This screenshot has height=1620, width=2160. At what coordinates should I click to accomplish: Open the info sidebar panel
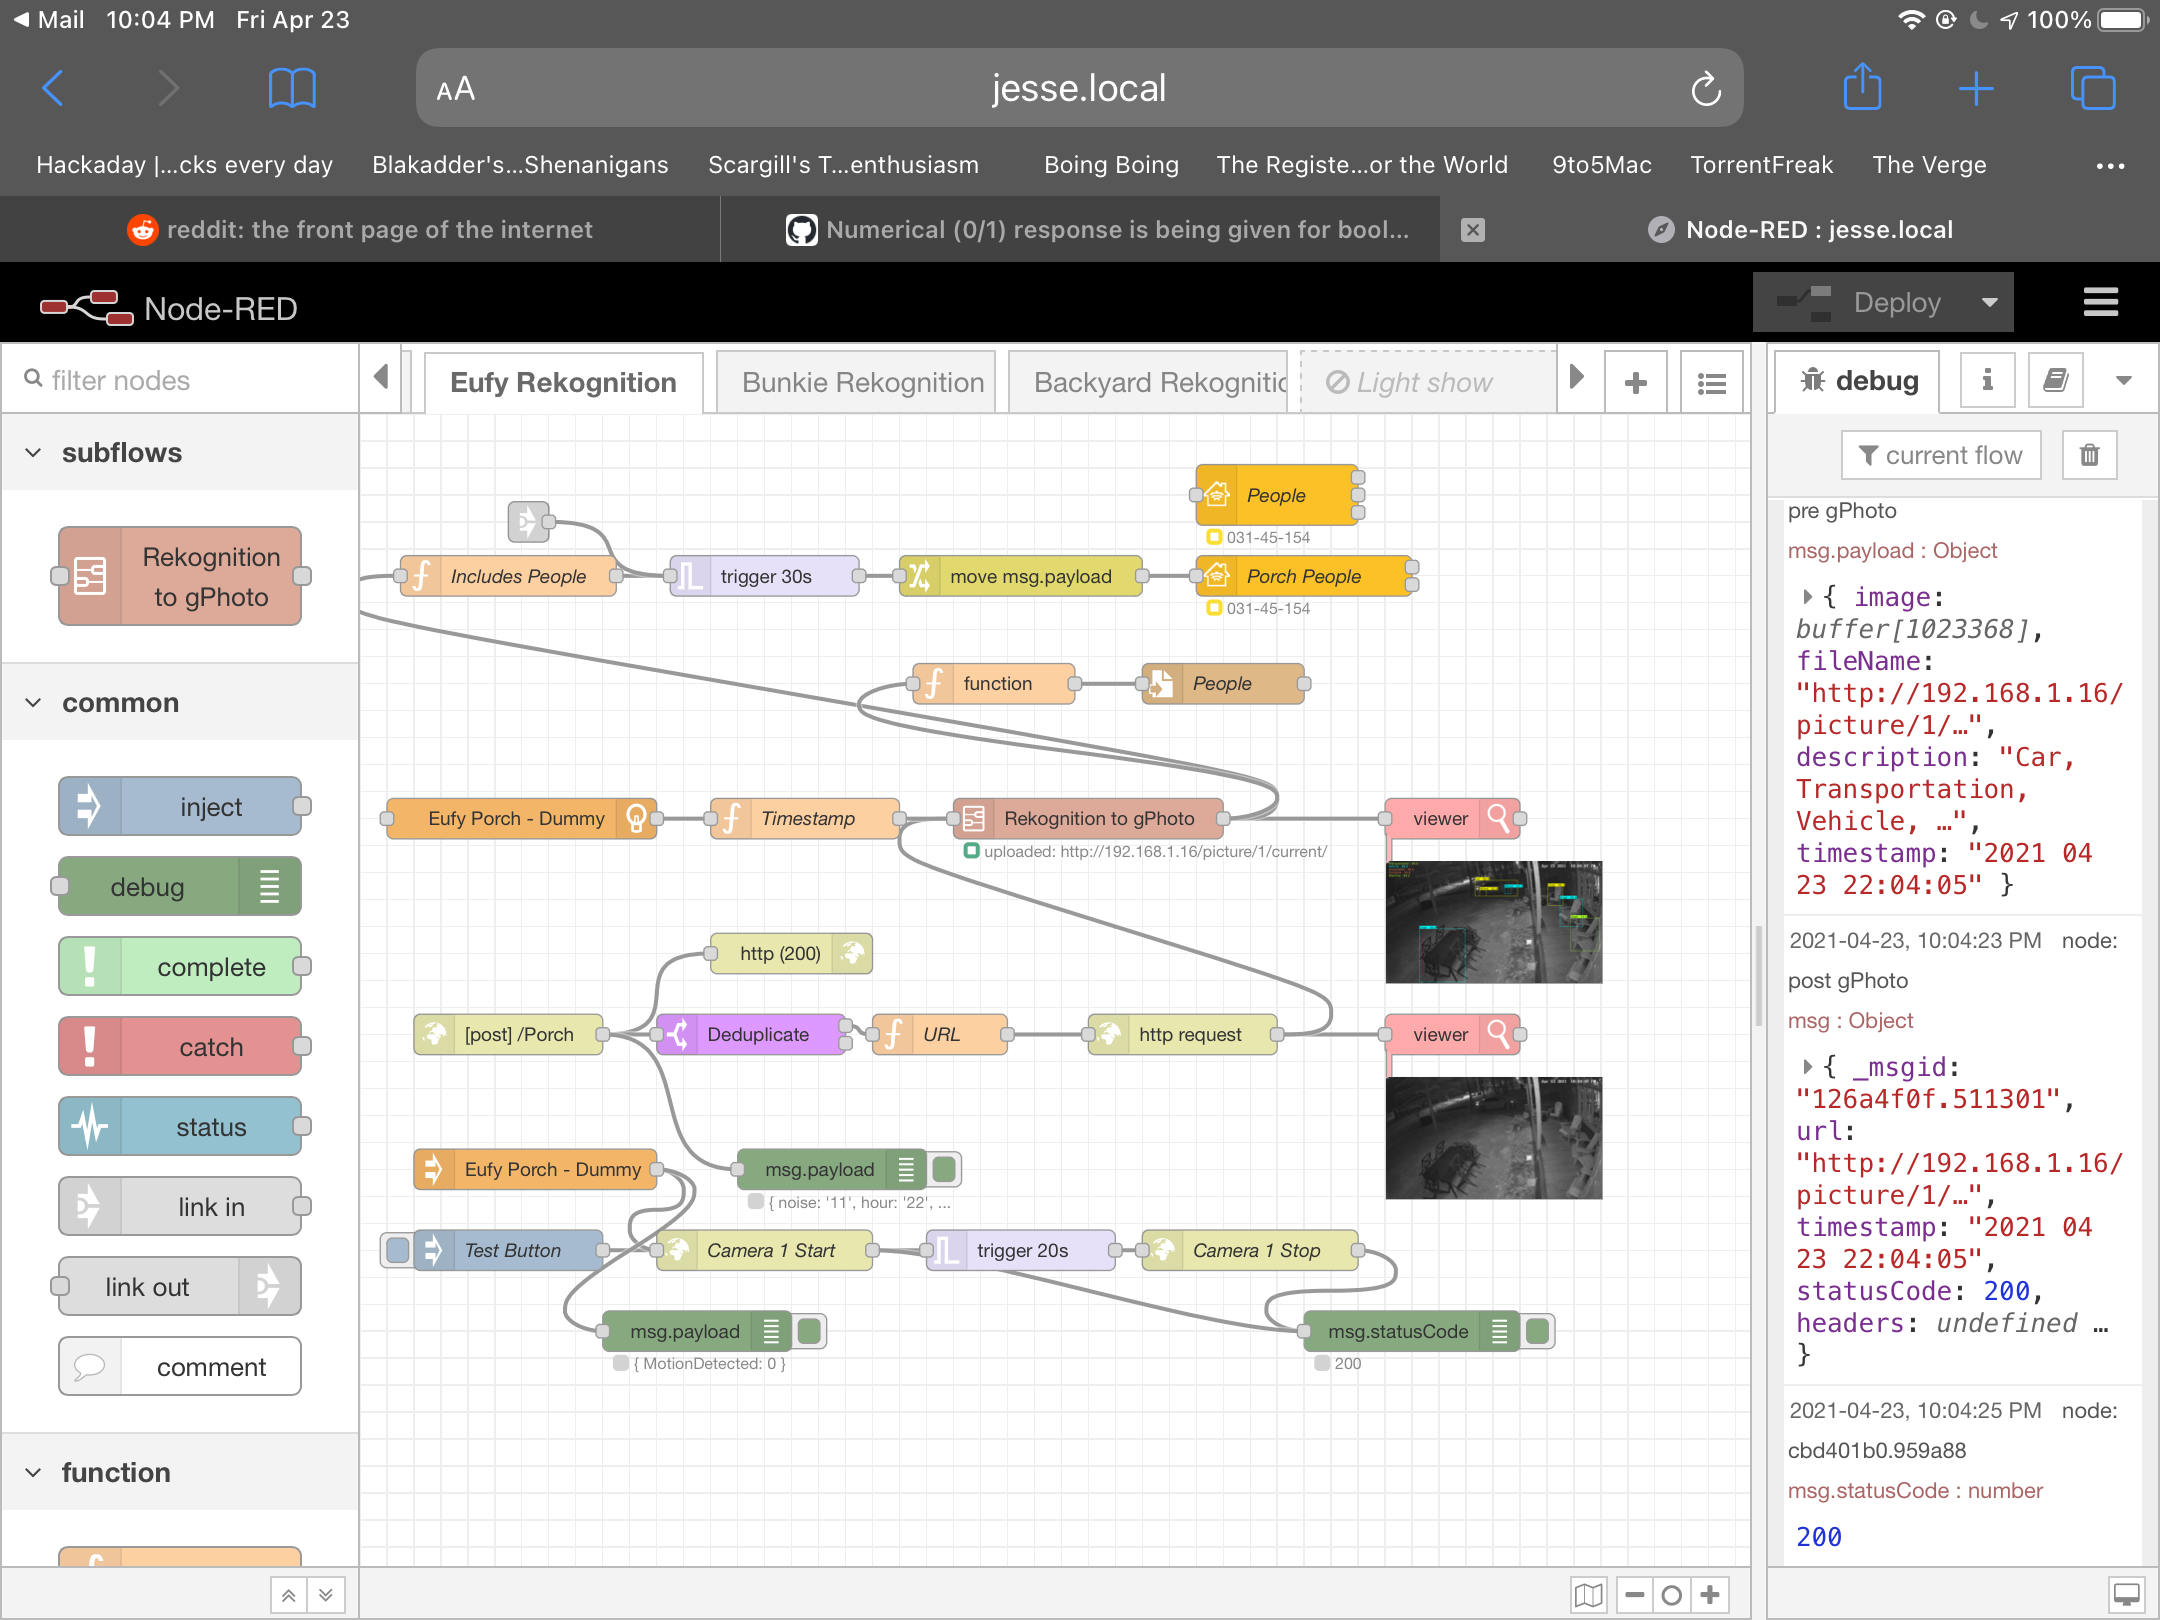(1986, 380)
